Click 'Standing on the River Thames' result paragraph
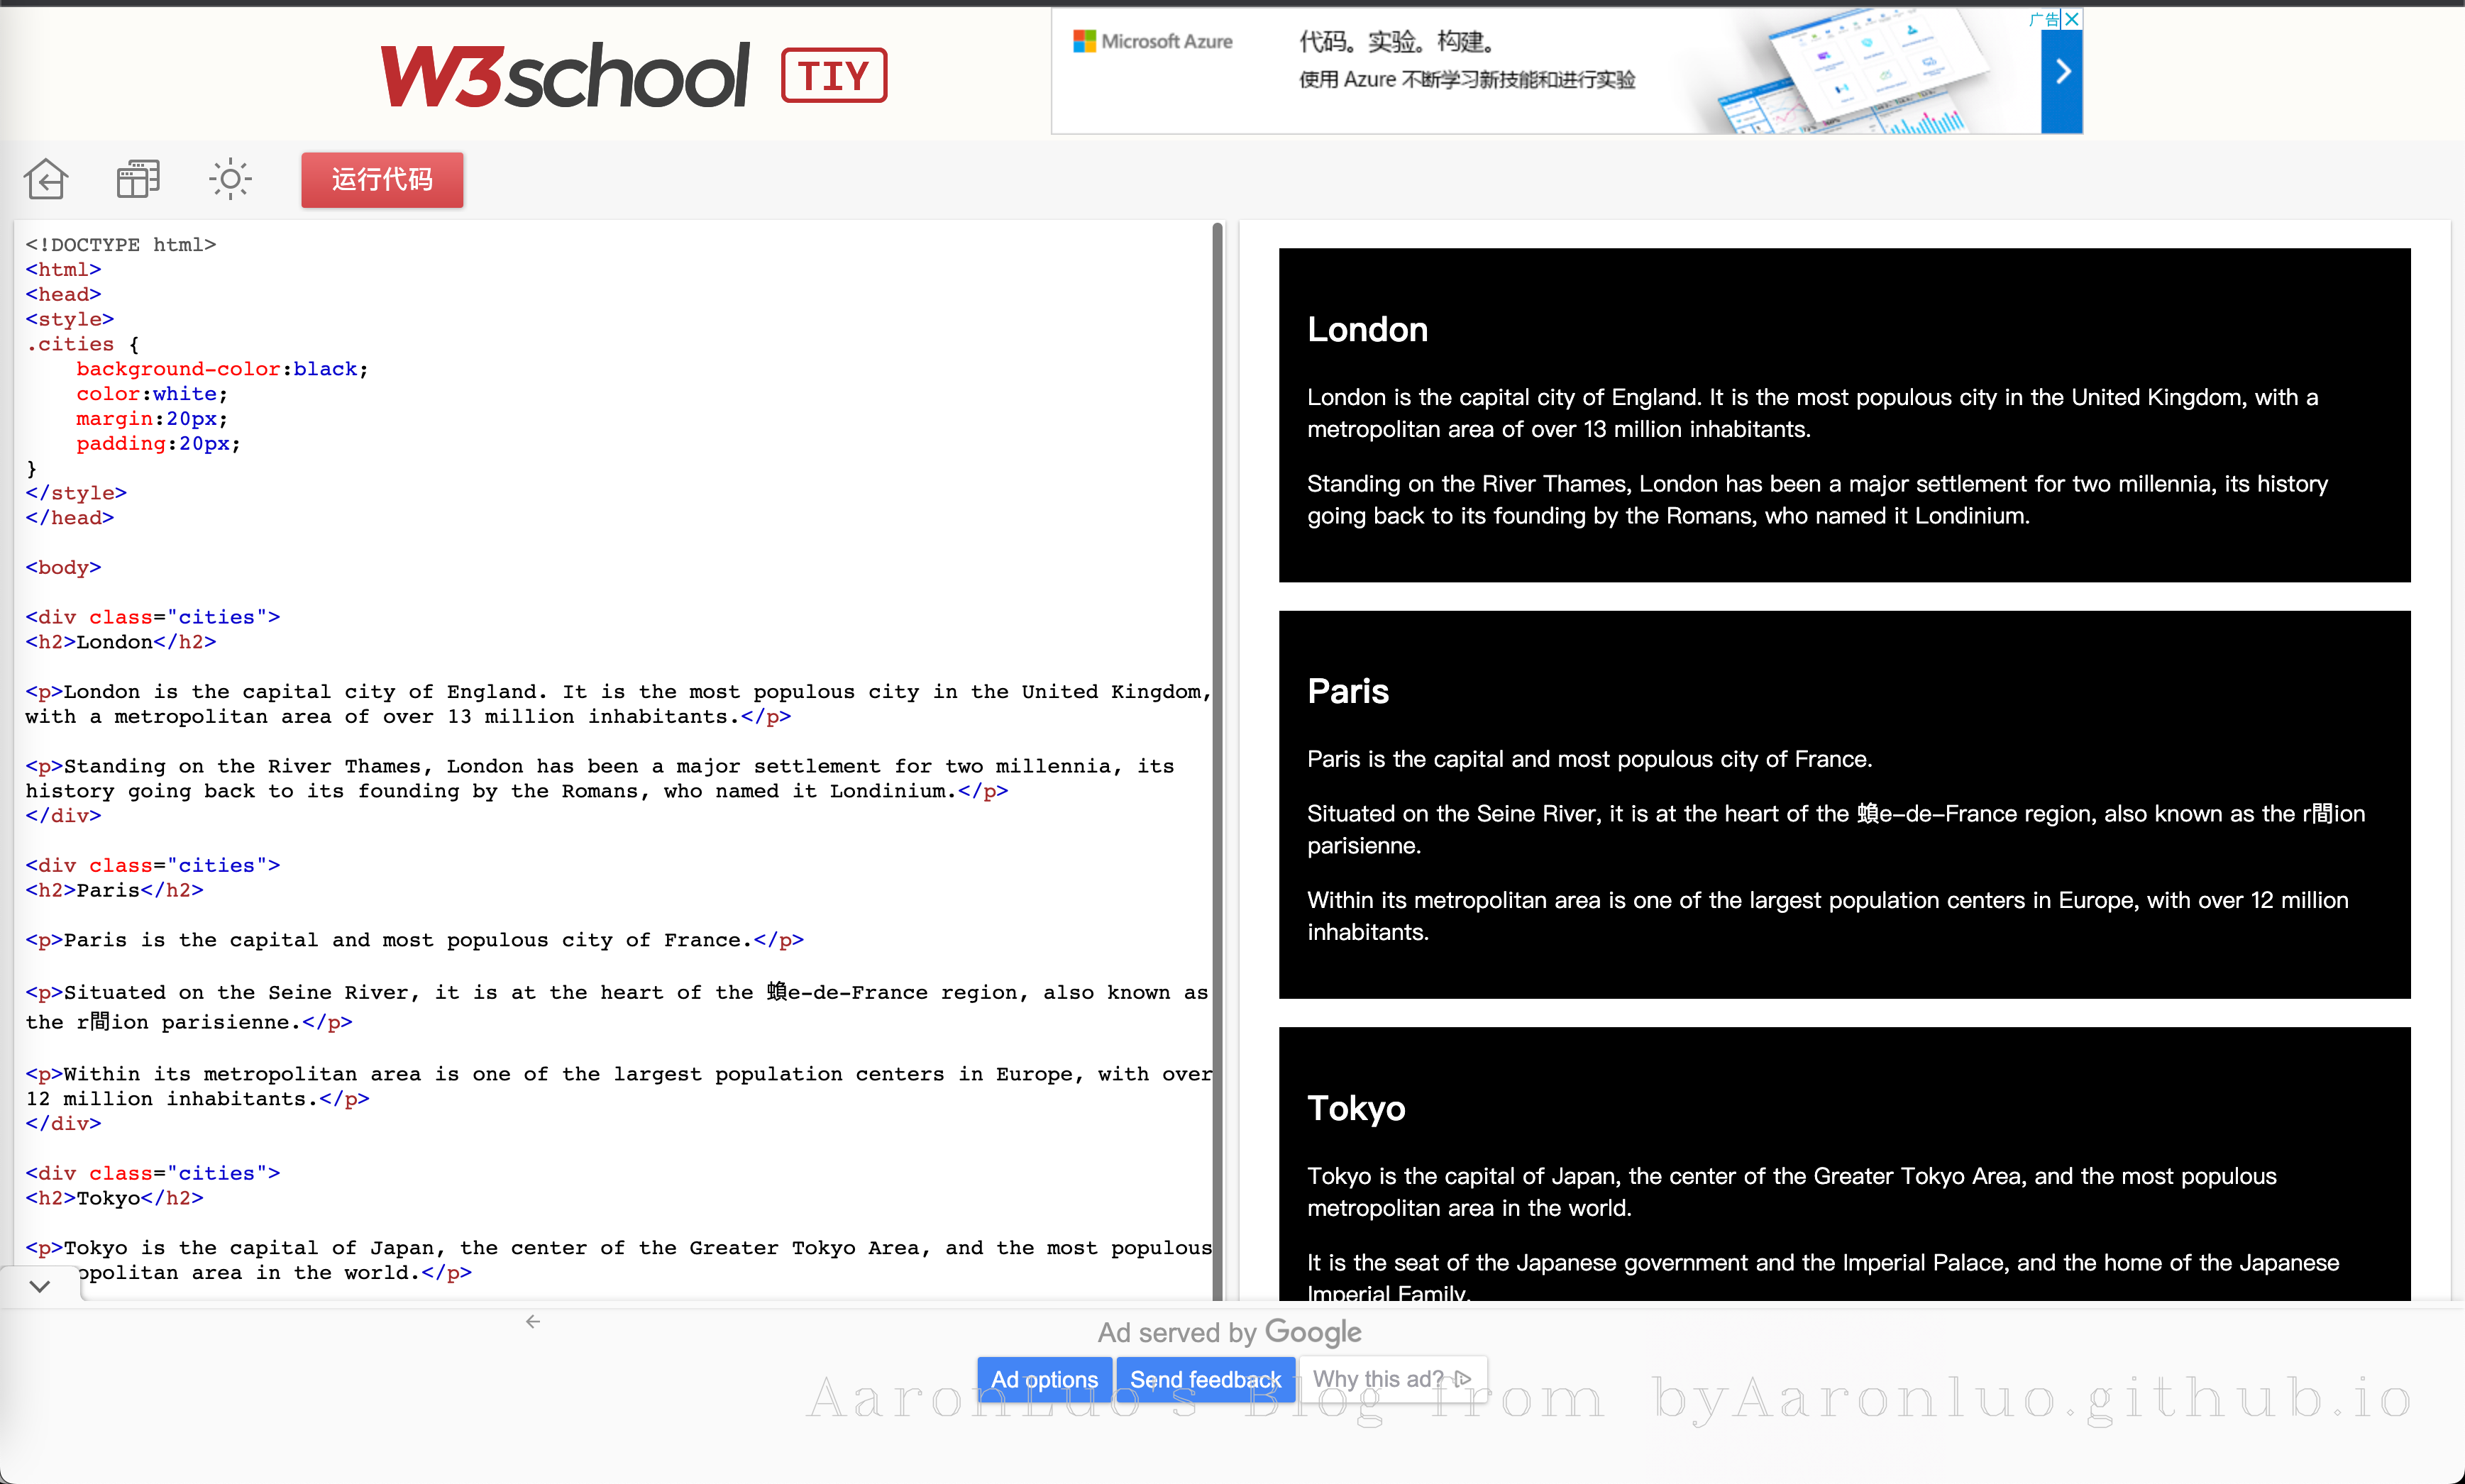This screenshot has width=2465, height=1484. (x=1817, y=500)
